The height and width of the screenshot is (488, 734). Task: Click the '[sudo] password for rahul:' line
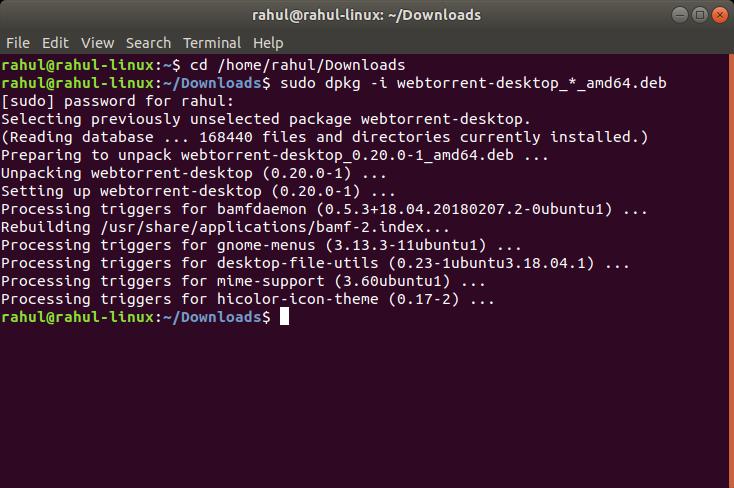[117, 101]
